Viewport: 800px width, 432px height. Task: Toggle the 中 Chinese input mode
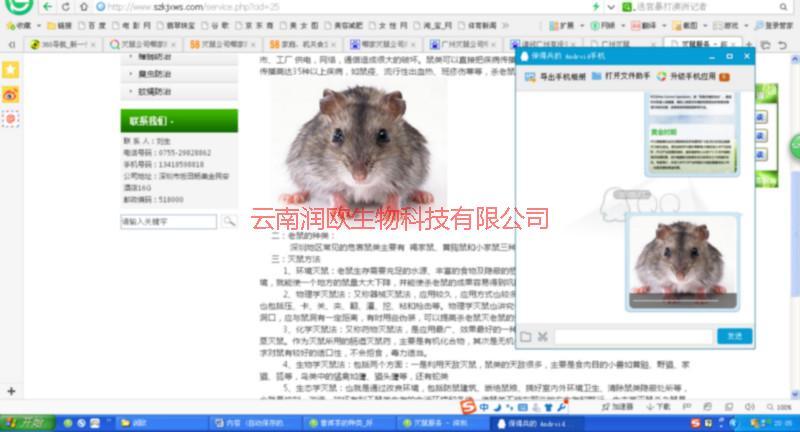point(484,407)
